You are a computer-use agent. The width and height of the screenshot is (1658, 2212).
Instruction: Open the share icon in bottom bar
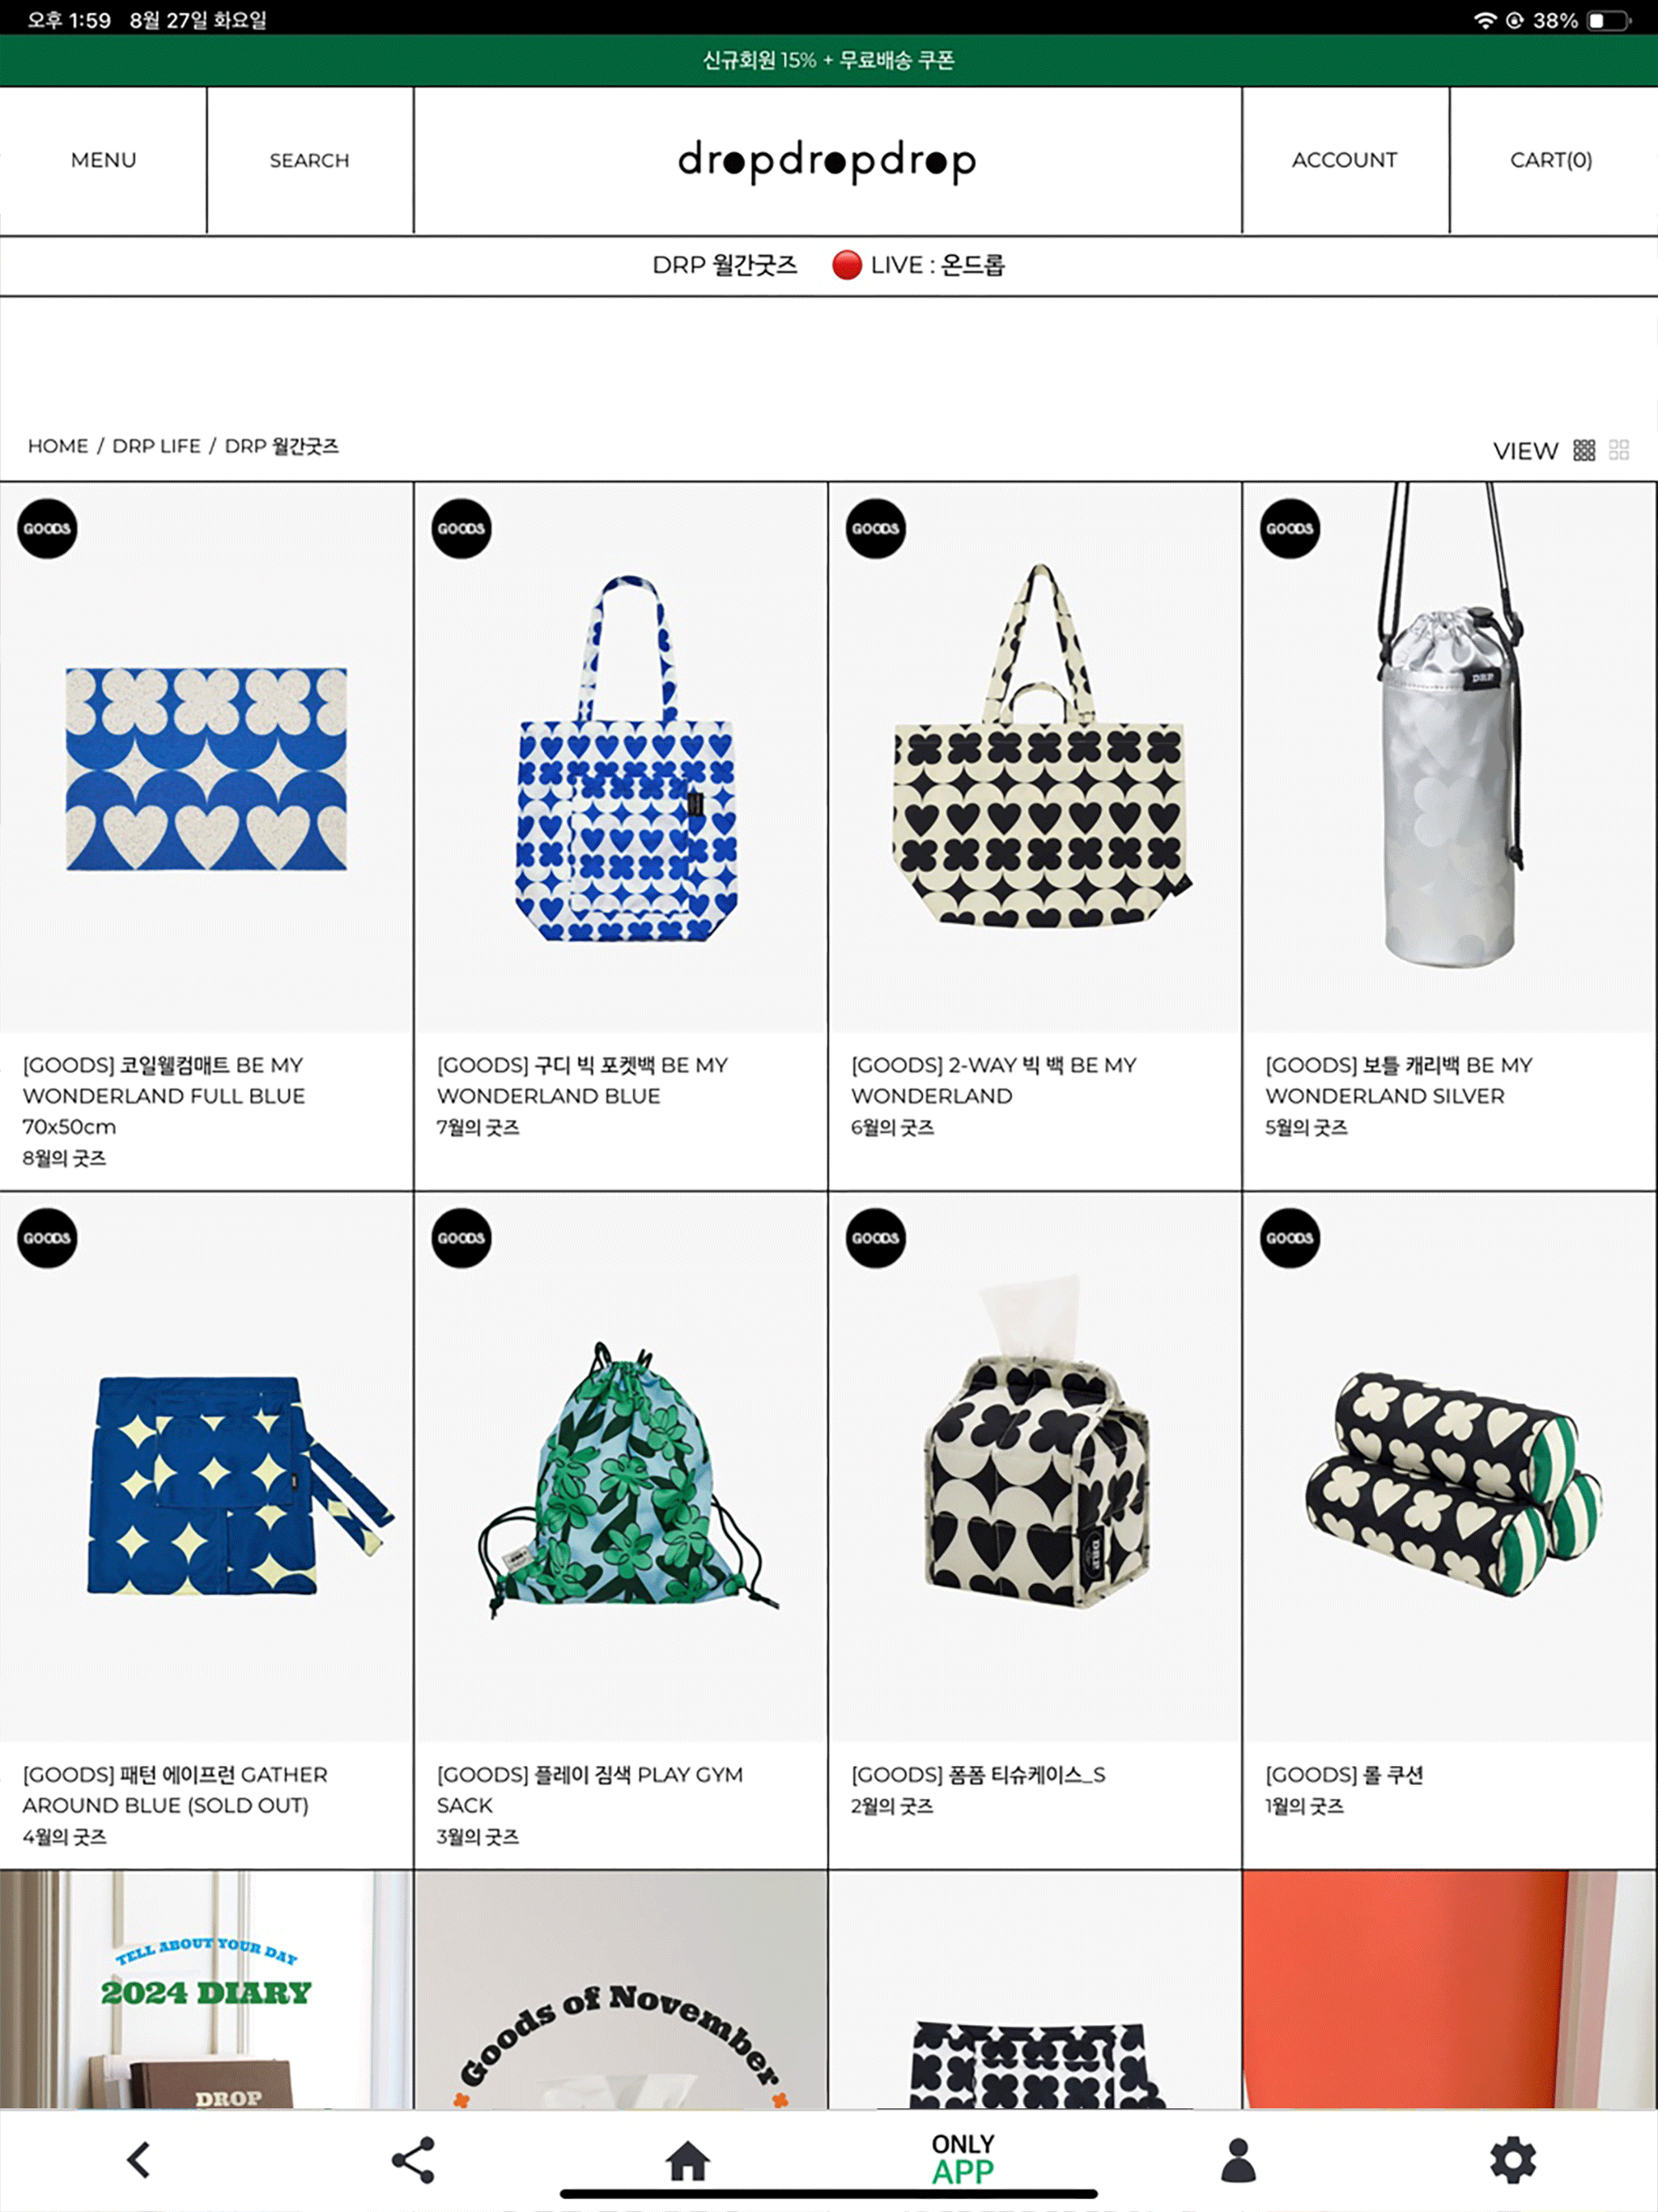(413, 2160)
